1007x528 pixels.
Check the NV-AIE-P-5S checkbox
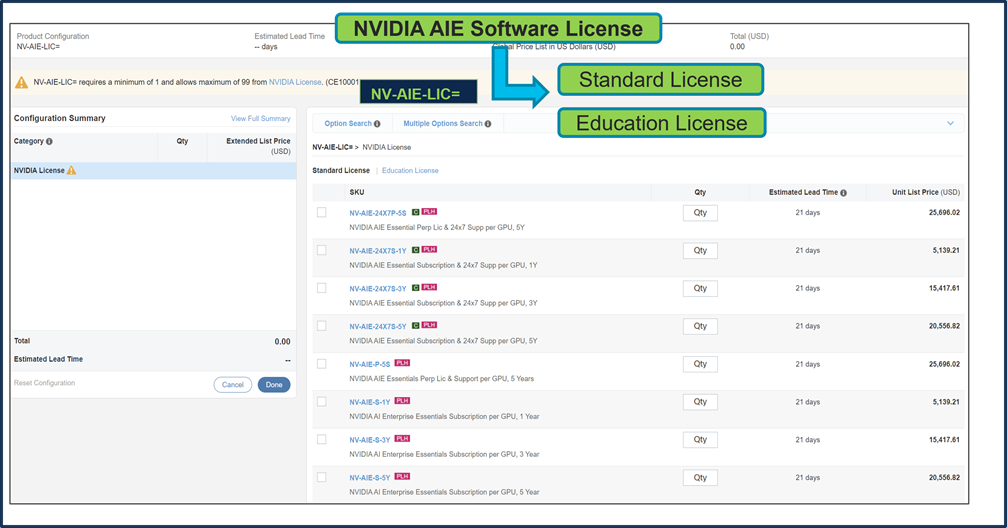coord(322,364)
